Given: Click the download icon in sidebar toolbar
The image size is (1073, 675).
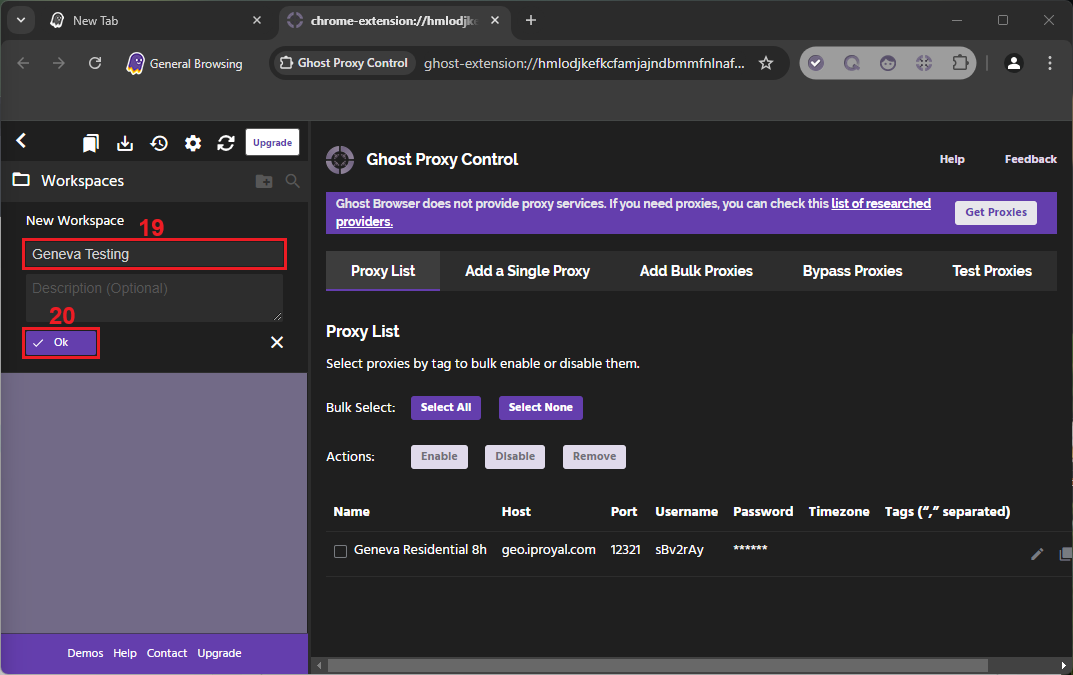Looking at the screenshot, I should tap(125, 143).
